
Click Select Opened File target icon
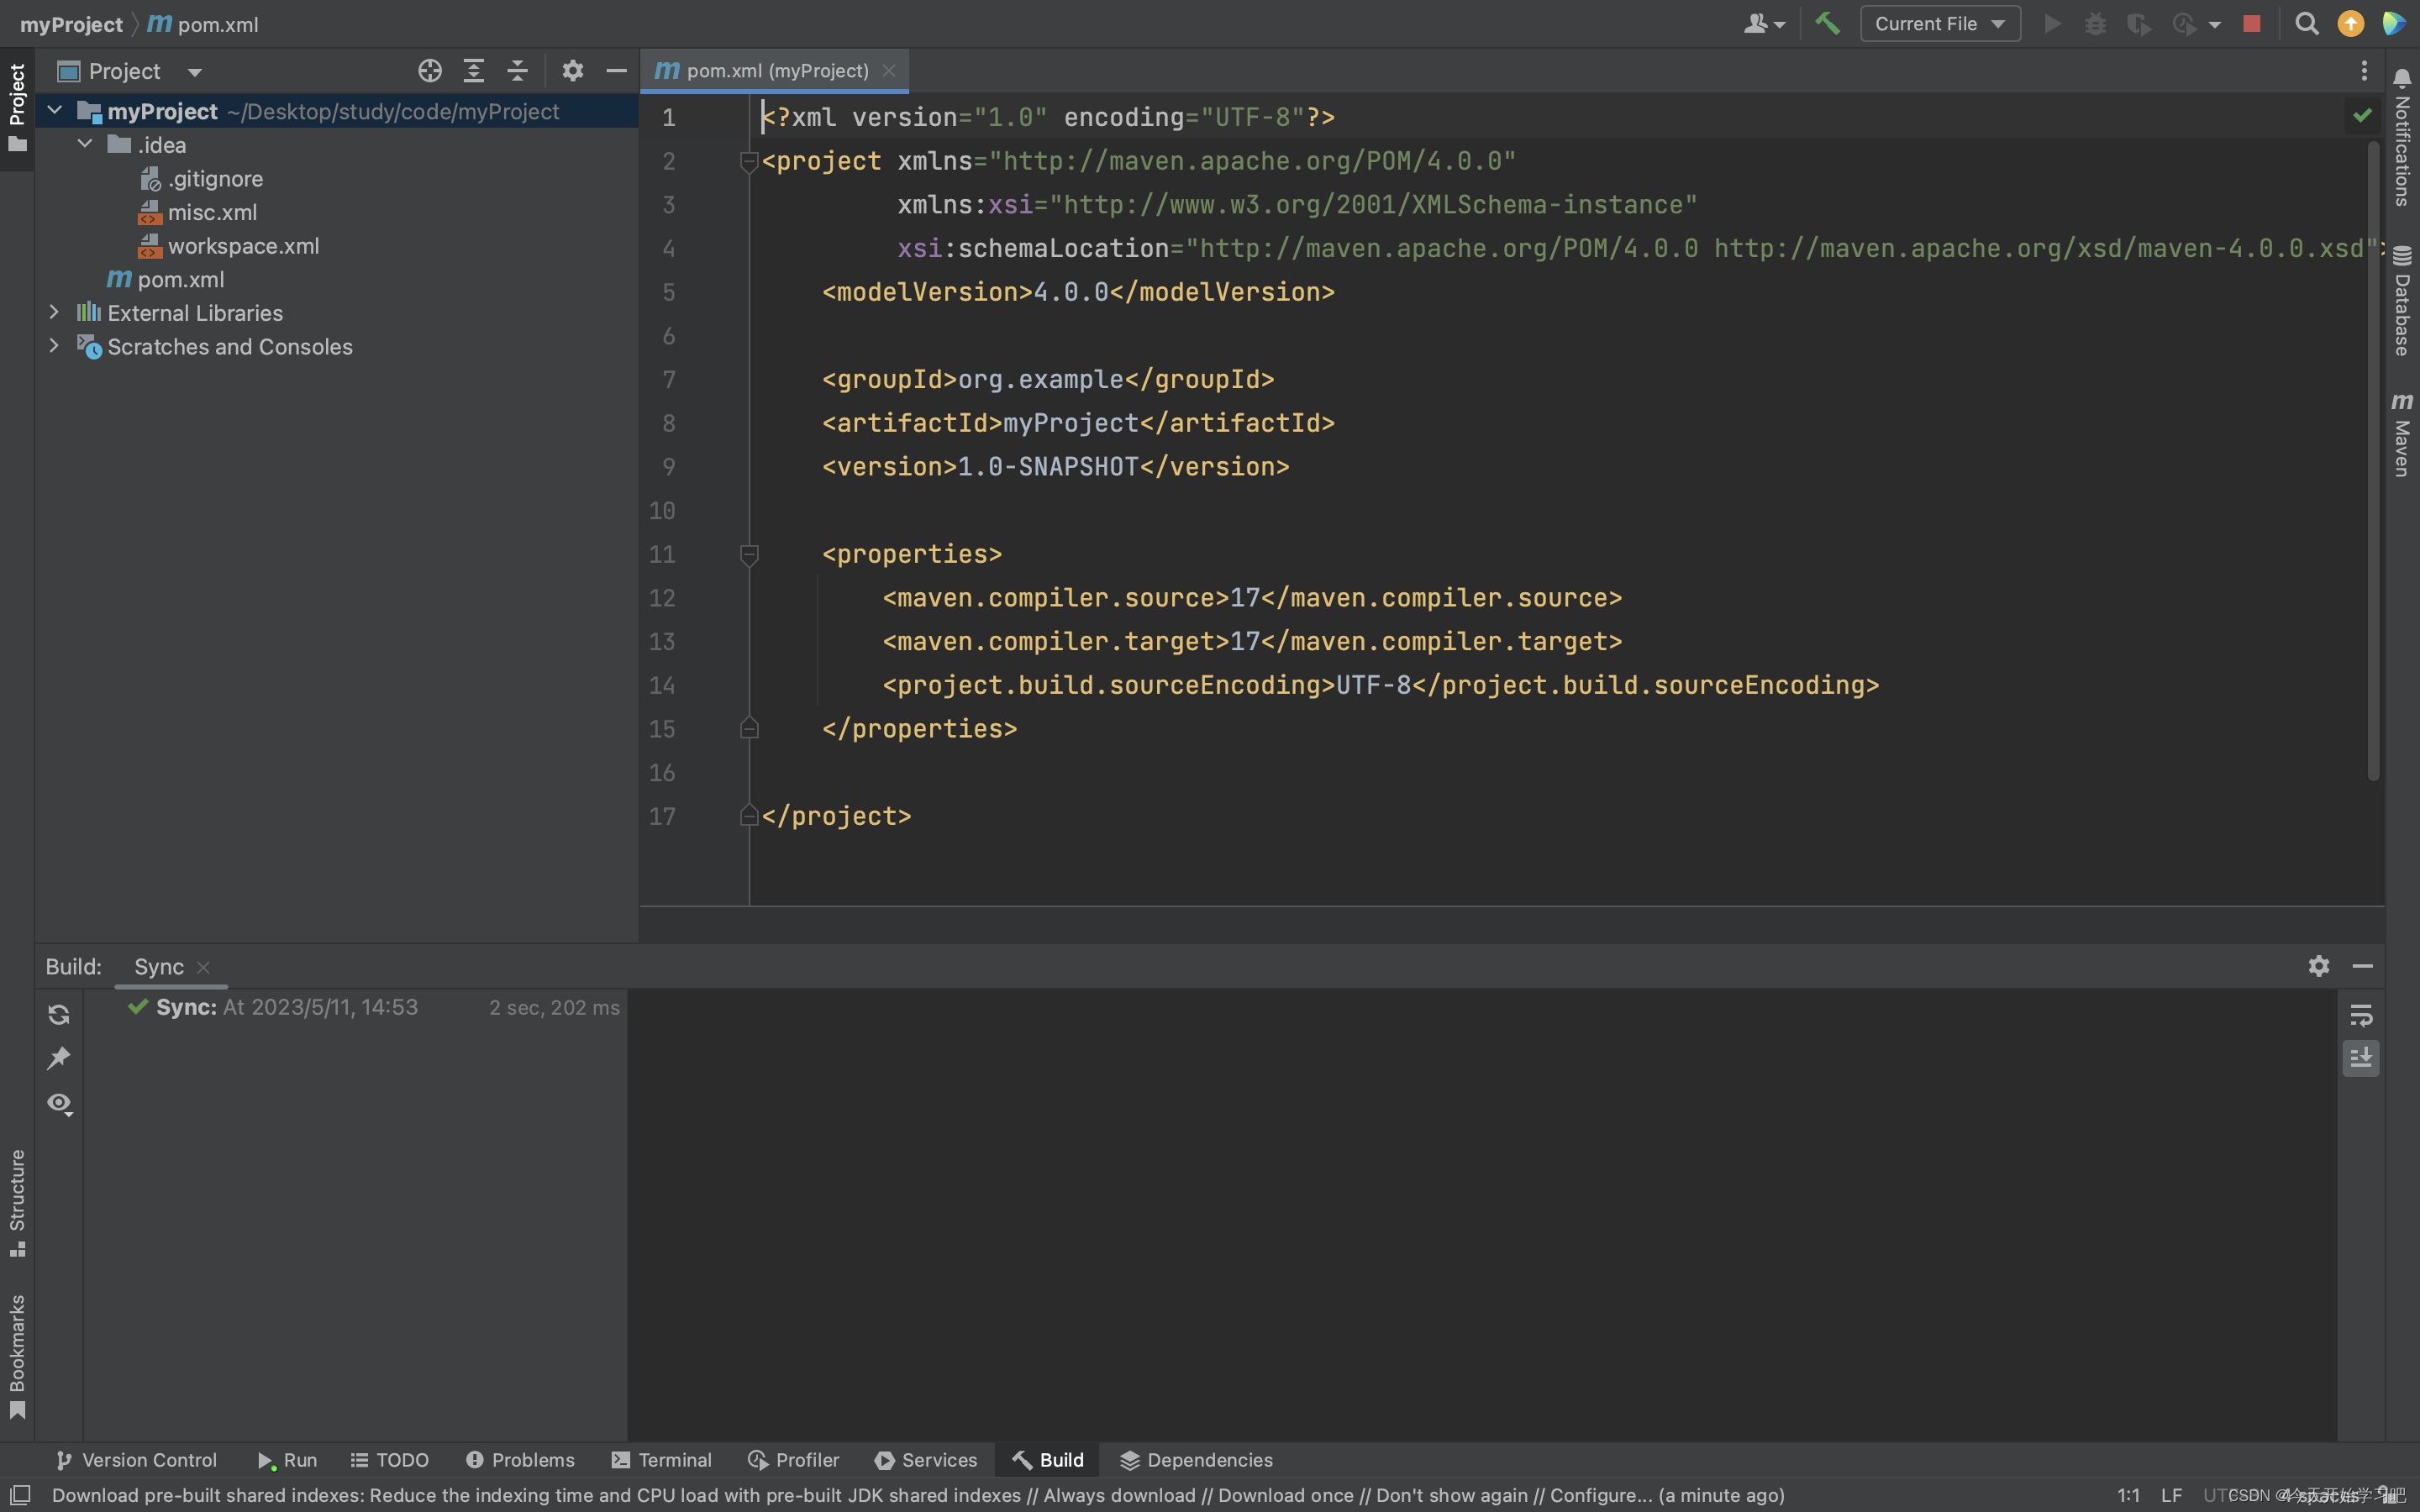click(430, 71)
